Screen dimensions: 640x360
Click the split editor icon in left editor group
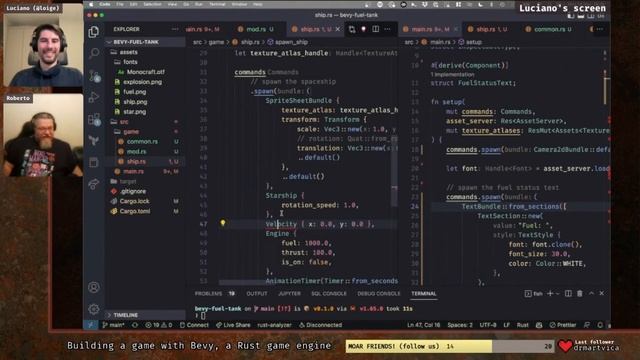[376, 29]
